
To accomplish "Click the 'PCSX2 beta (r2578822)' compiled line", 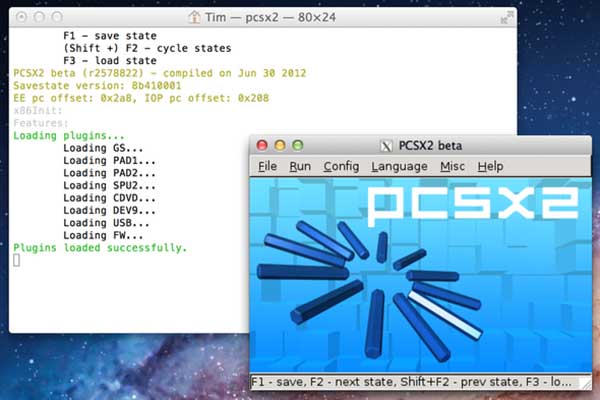I will click(160, 73).
